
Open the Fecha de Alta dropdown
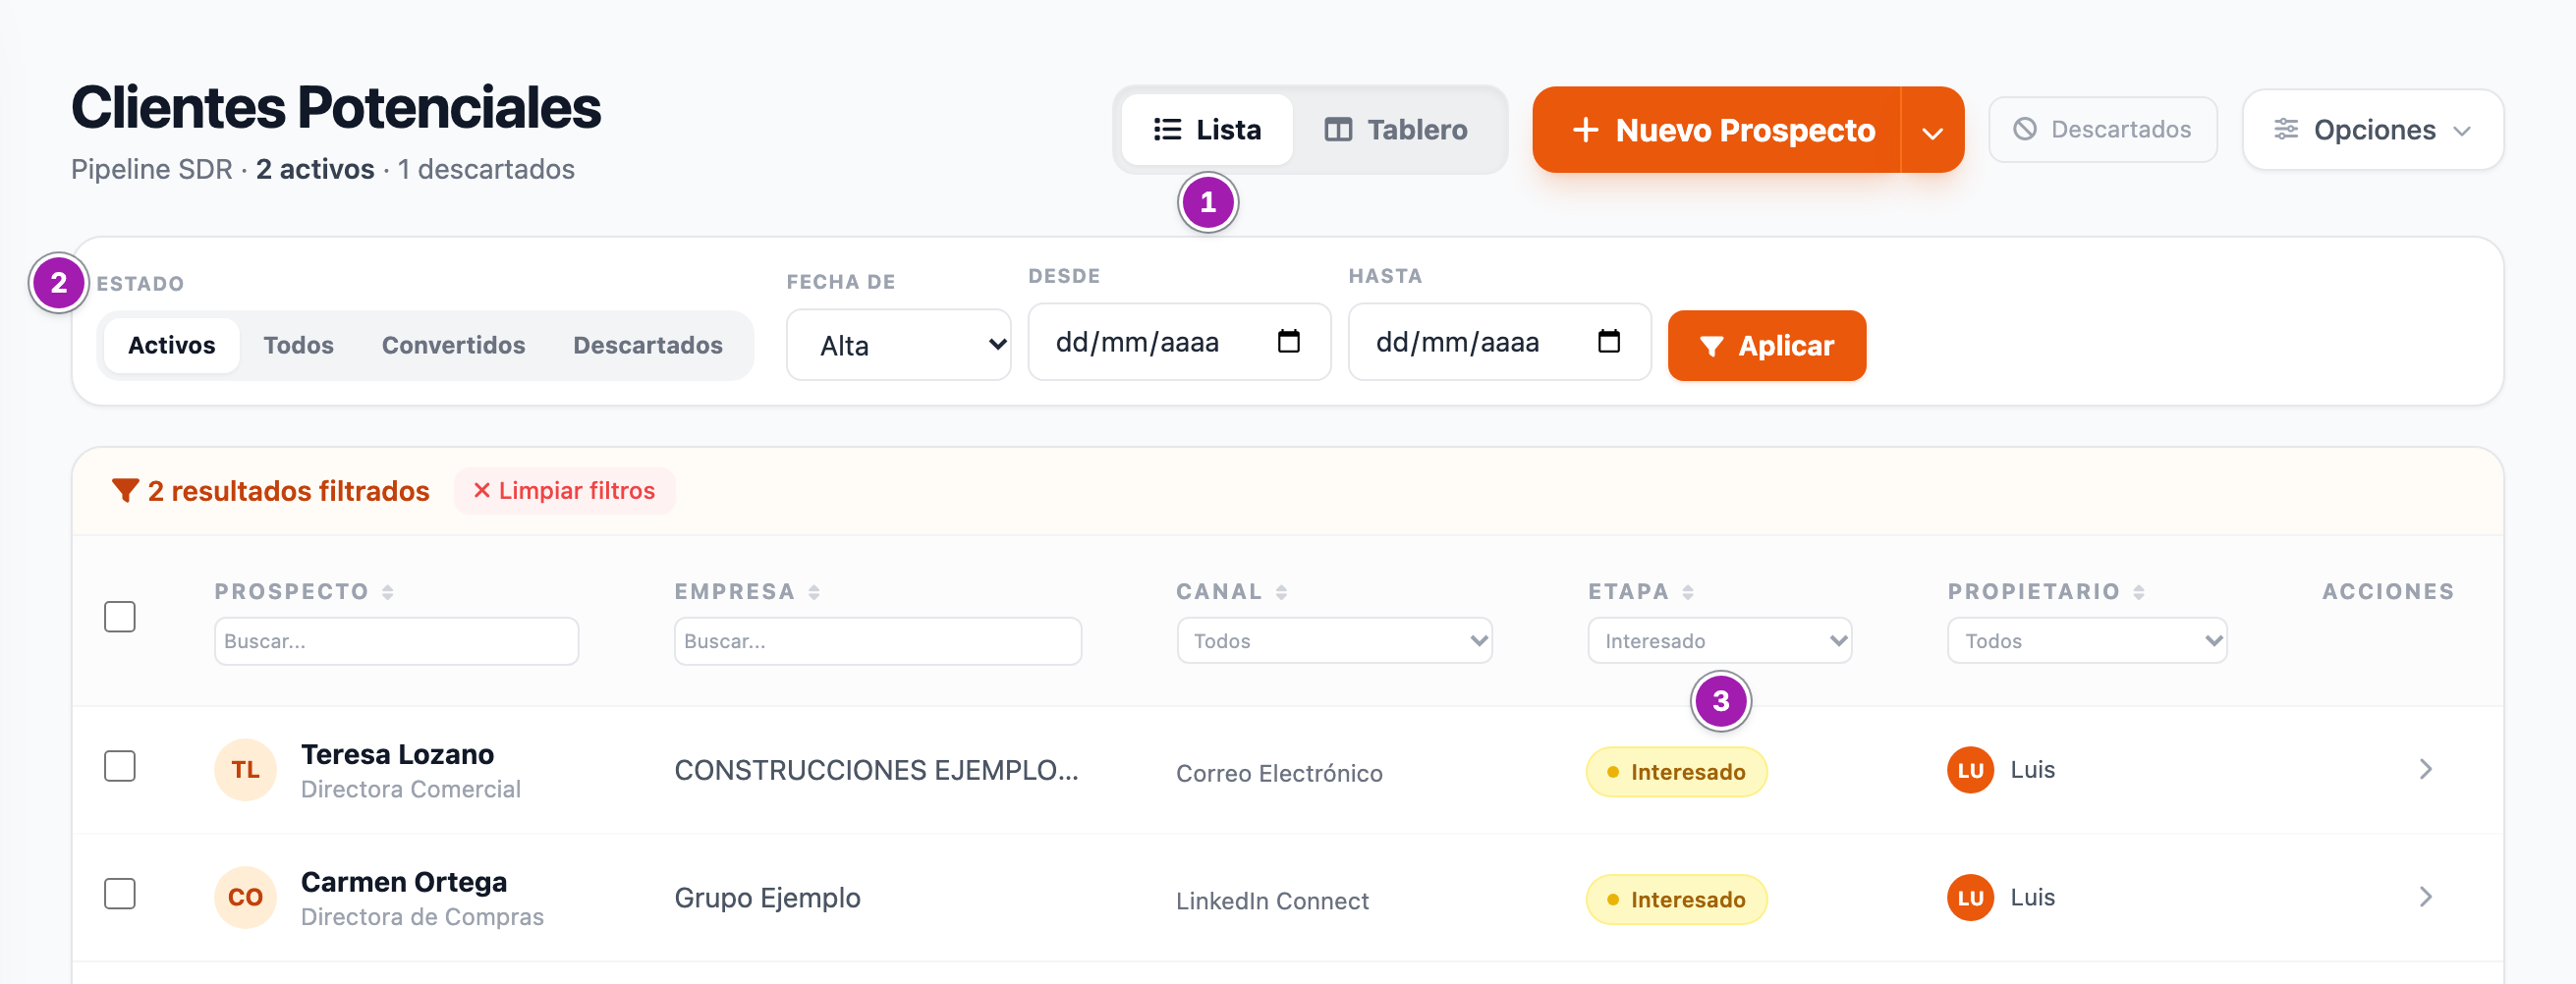[x=898, y=345]
